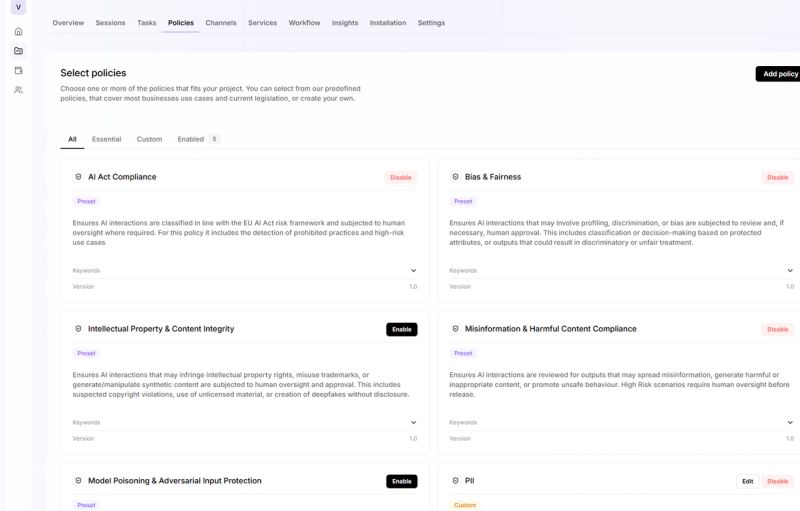Go to the Overview tab

68,23
